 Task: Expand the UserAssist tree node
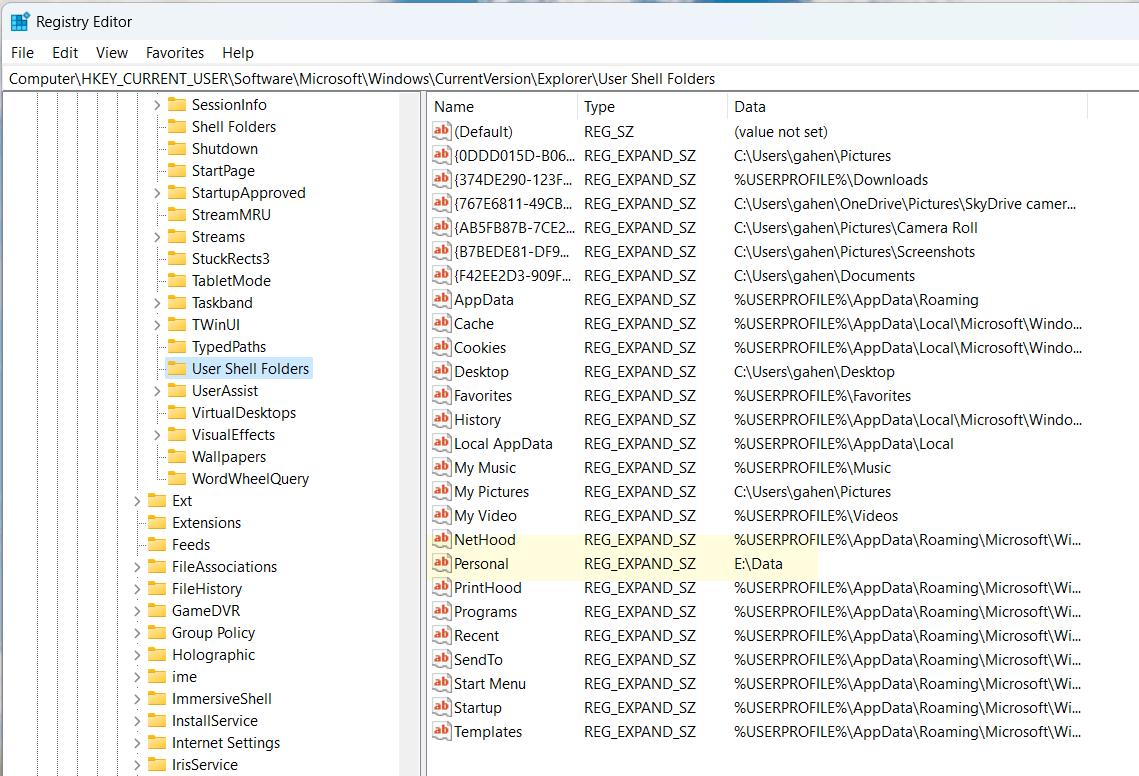point(157,391)
